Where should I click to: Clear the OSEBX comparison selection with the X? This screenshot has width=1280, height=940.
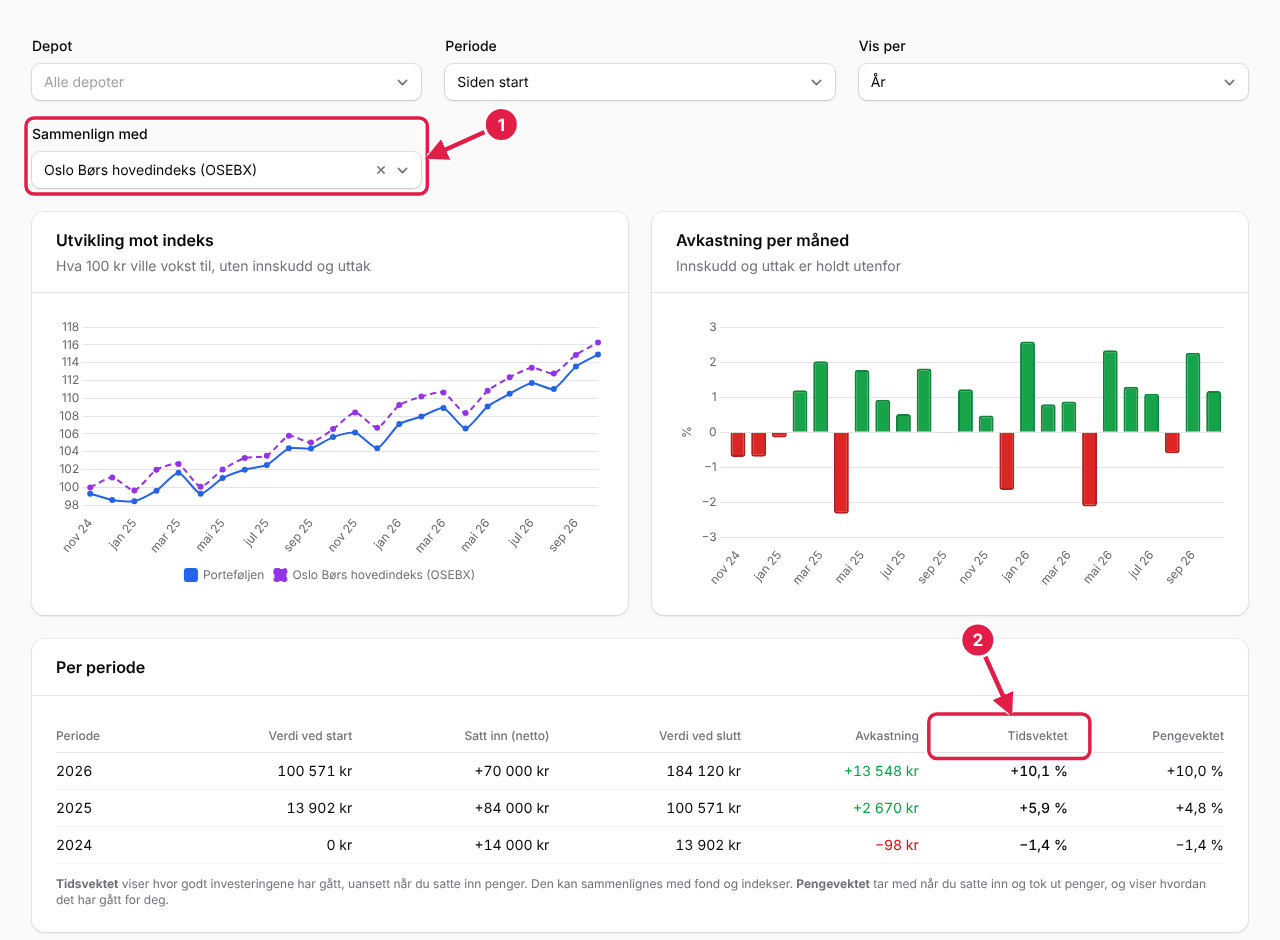[x=380, y=170]
